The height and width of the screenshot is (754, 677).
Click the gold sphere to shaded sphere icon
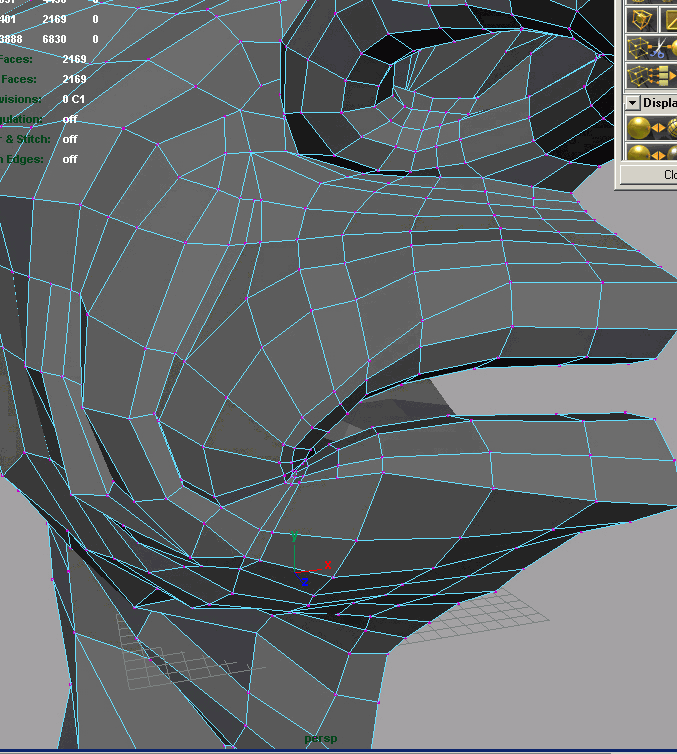pyautogui.click(x=650, y=154)
